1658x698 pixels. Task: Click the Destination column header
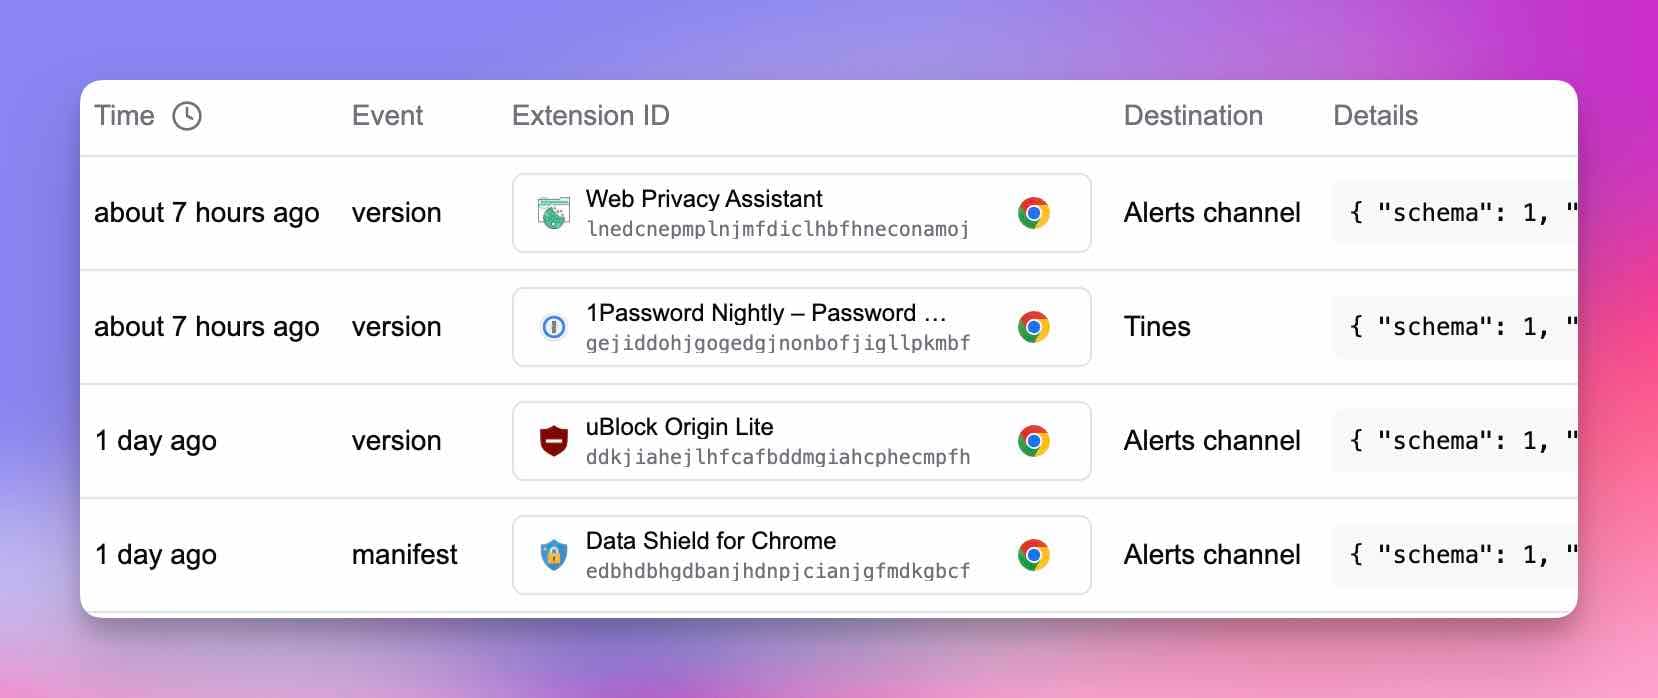pos(1193,115)
